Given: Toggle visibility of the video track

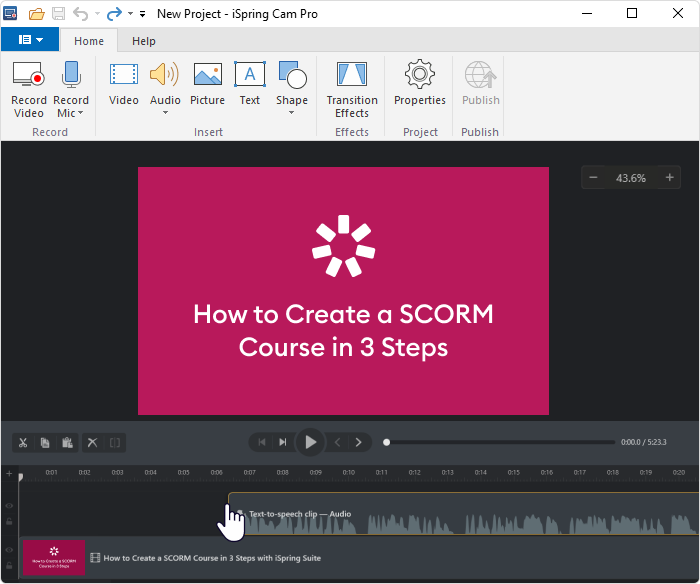Looking at the screenshot, I should pyautogui.click(x=9, y=550).
